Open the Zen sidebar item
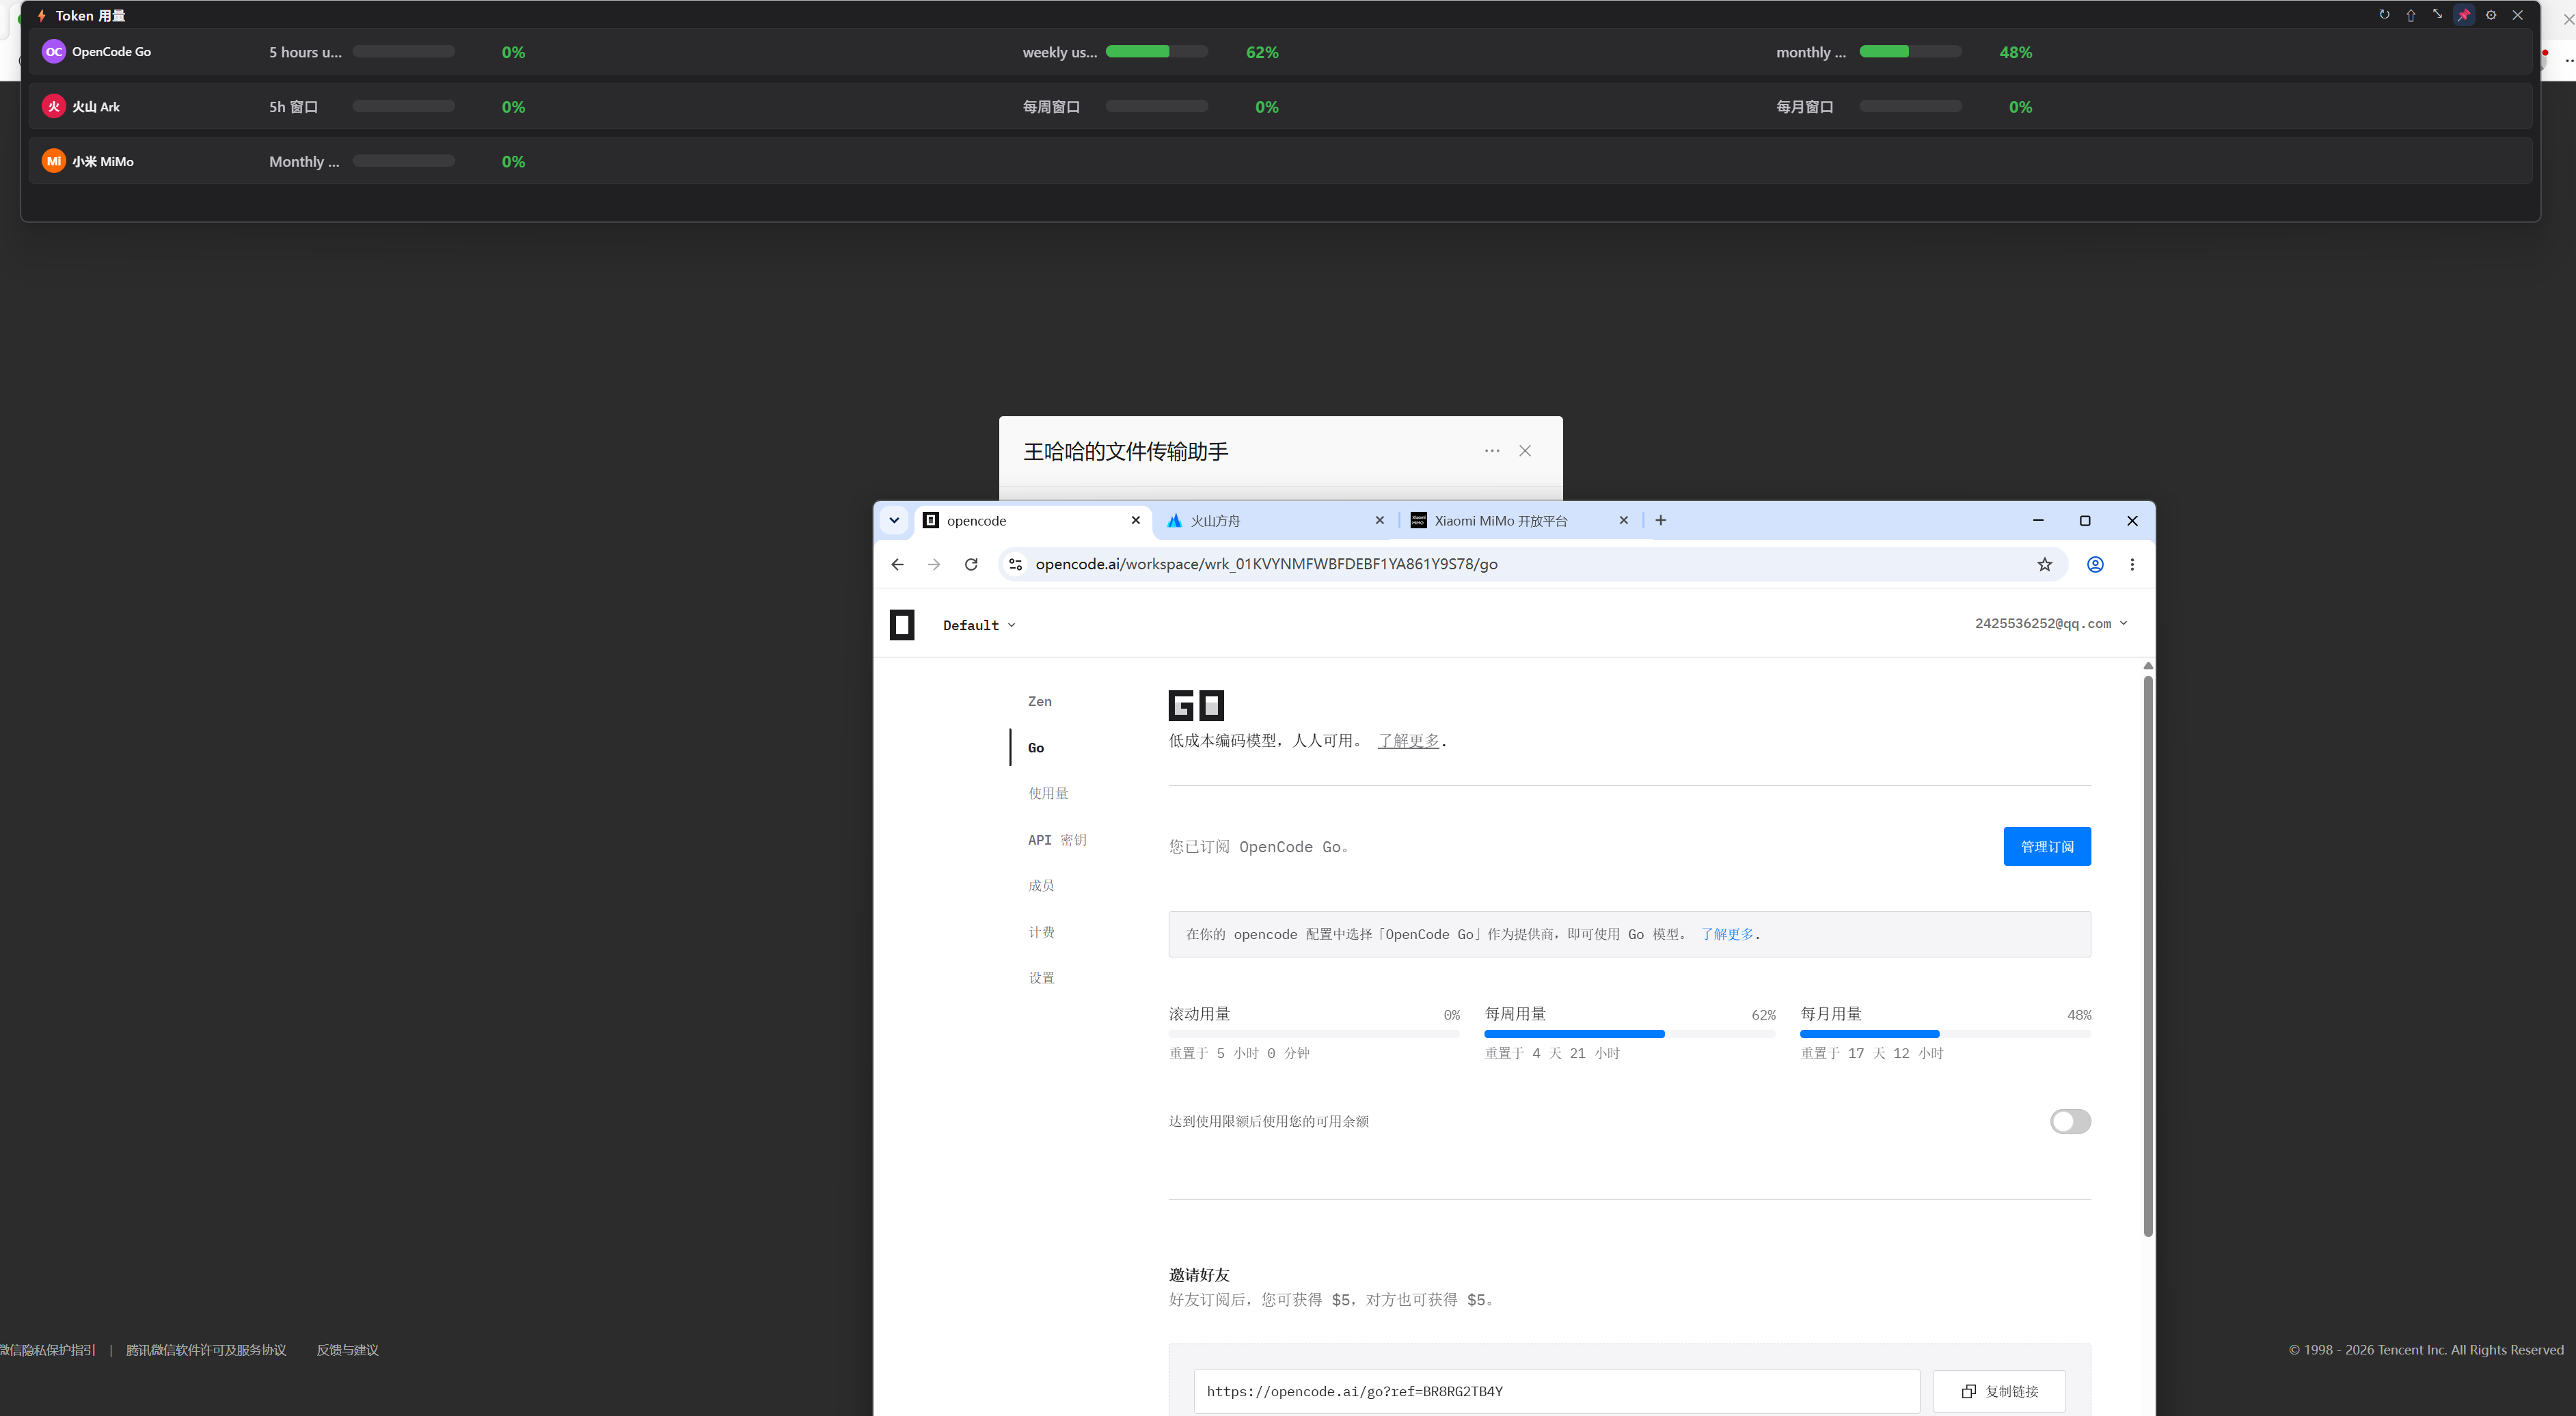Screen dimensions: 2576x1416 tap(1040, 701)
